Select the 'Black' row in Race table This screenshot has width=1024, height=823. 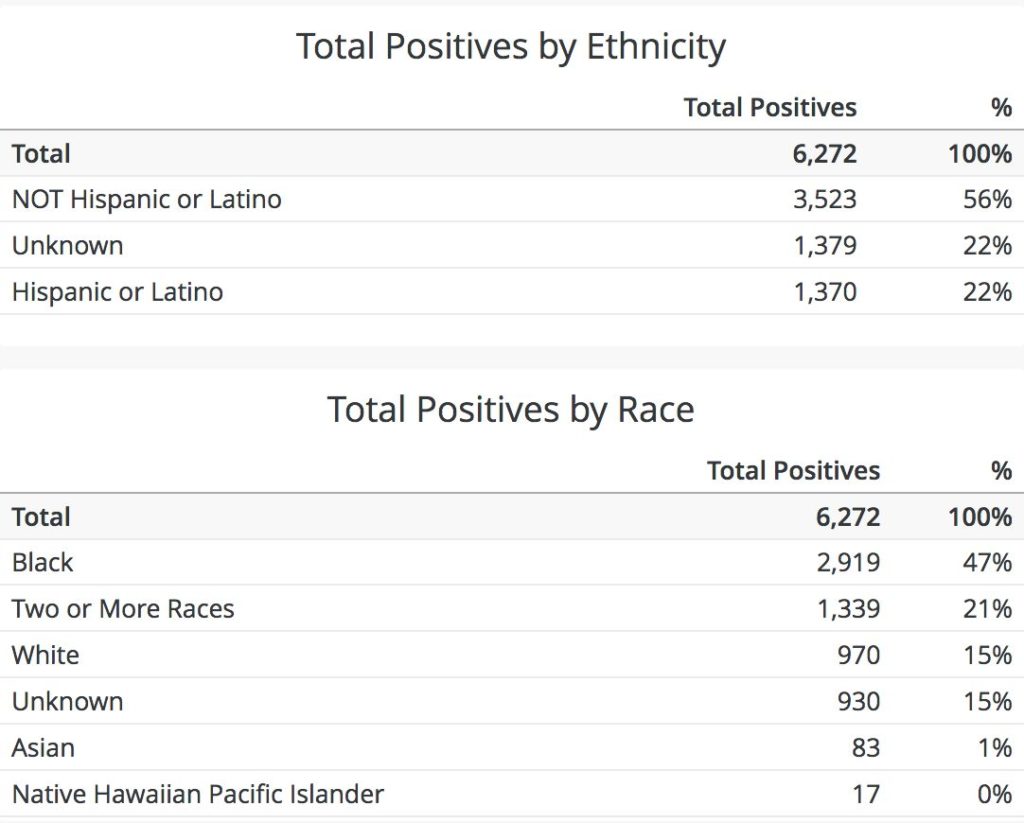[512, 562]
